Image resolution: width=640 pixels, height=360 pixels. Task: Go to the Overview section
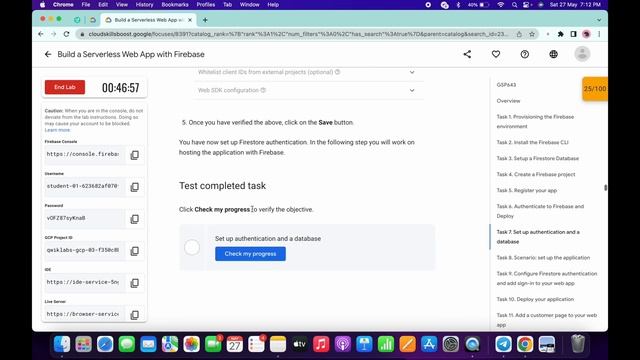tap(508, 101)
